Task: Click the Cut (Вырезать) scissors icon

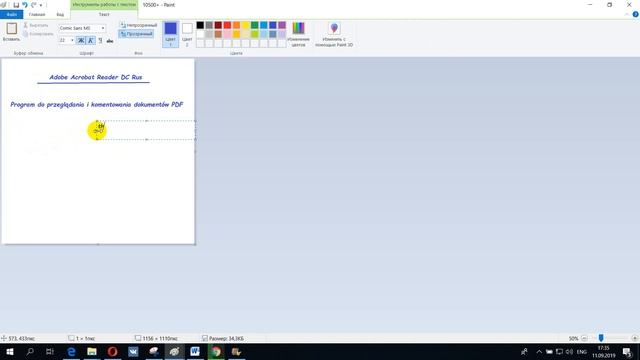Action: tap(25, 25)
